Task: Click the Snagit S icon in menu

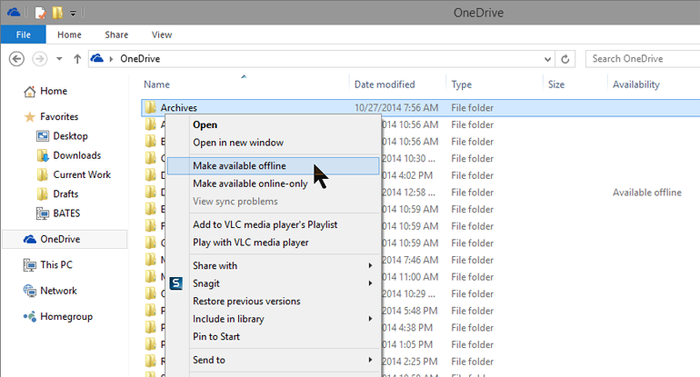Action: (x=176, y=283)
